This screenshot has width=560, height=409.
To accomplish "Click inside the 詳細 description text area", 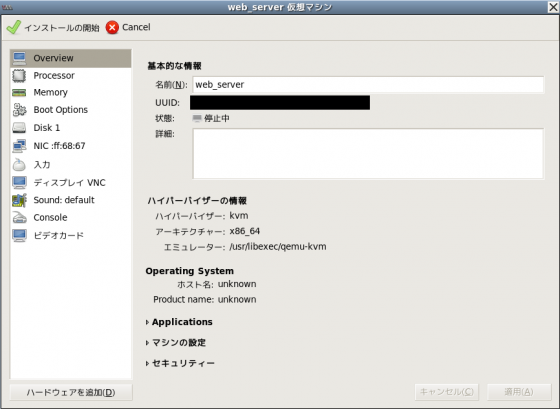I will point(368,154).
